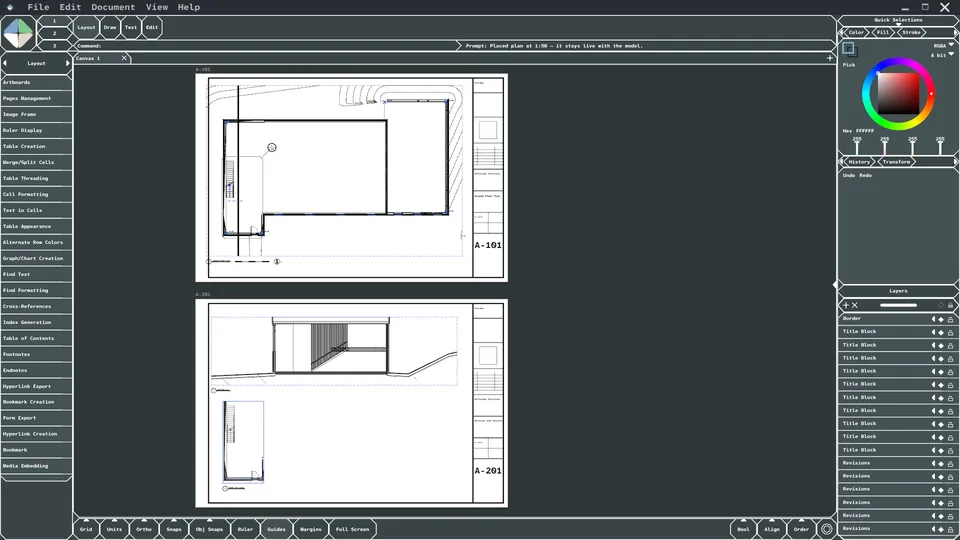Add a new canvas tab with plus icon

click(830, 58)
